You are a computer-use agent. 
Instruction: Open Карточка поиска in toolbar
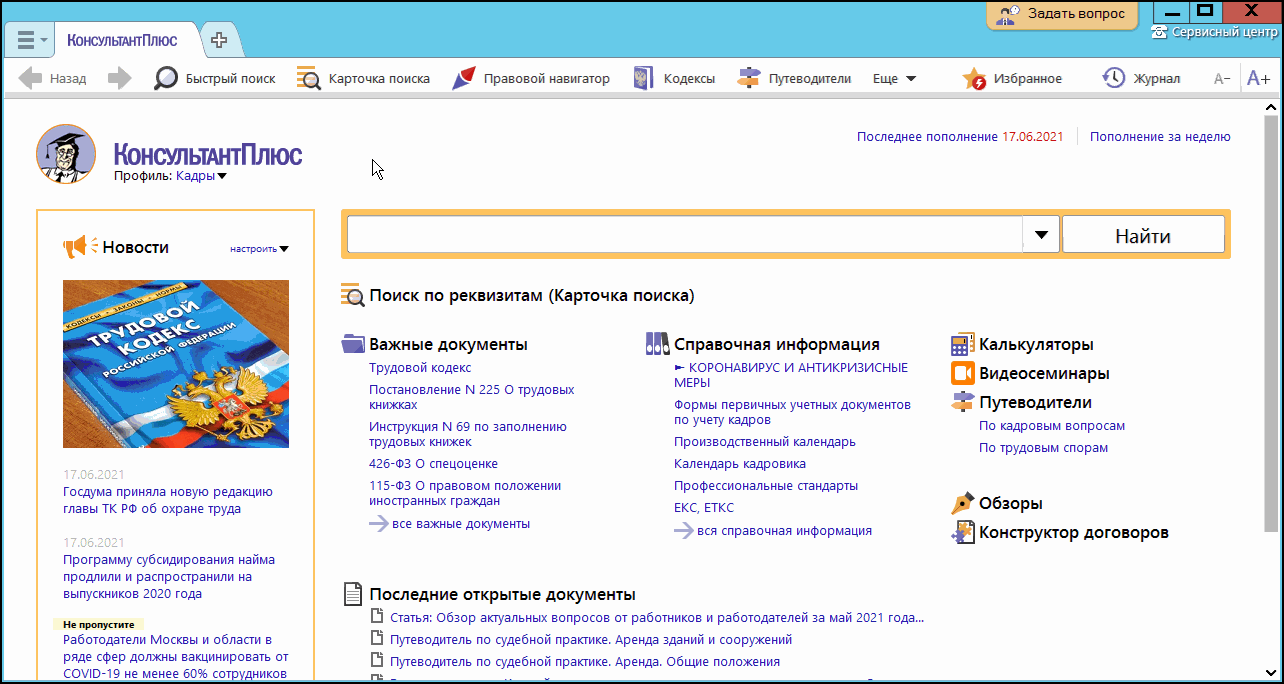(x=363, y=78)
